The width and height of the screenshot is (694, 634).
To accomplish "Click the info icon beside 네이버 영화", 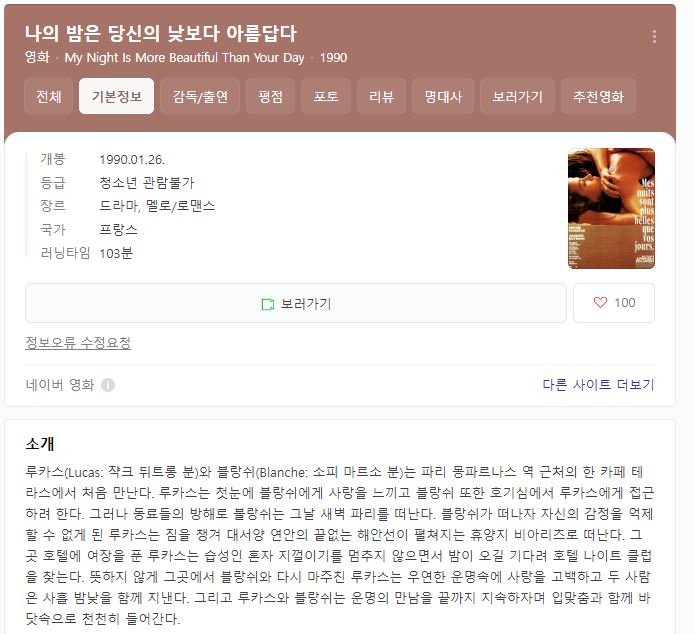I will point(108,385).
